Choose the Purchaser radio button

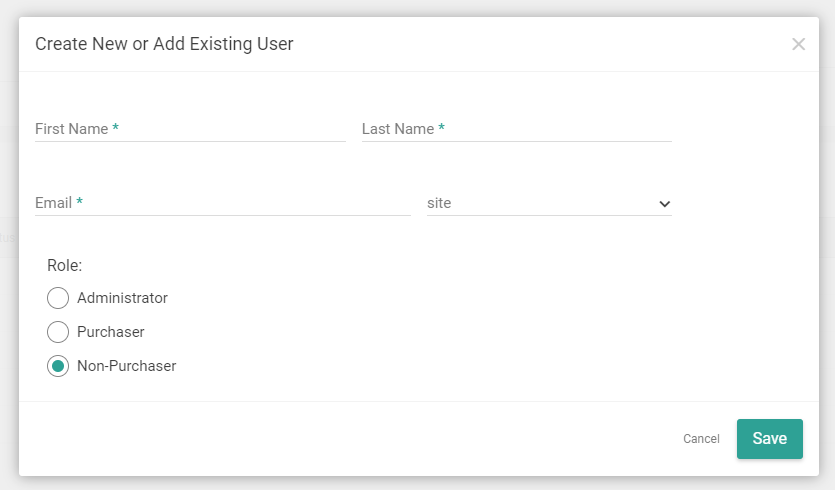coord(58,332)
